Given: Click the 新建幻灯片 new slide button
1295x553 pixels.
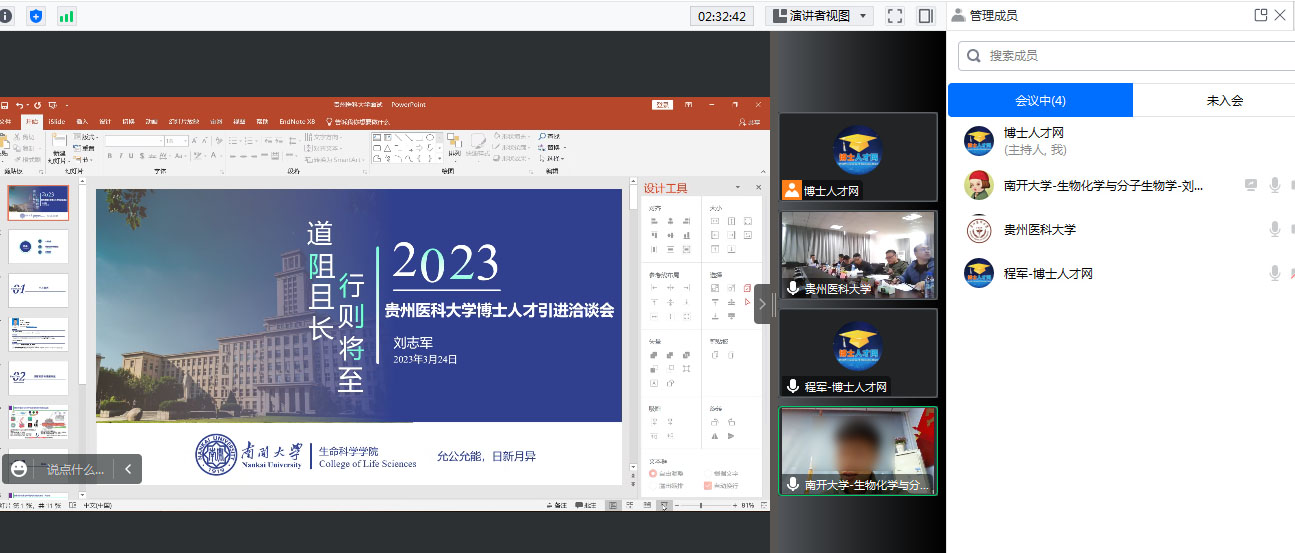Looking at the screenshot, I should coord(60,146).
